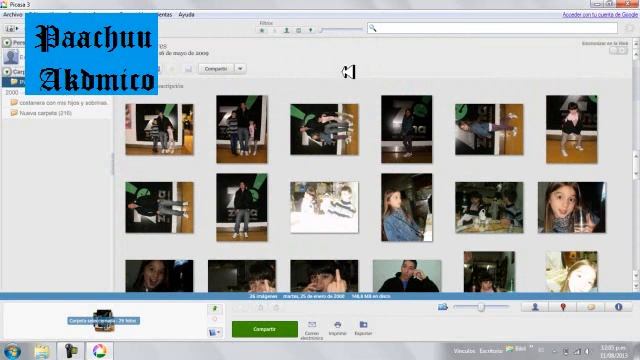The width and height of the screenshot is (640, 360).
Task: Toggle the geotagged photos filter
Action: (x=311, y=30)
